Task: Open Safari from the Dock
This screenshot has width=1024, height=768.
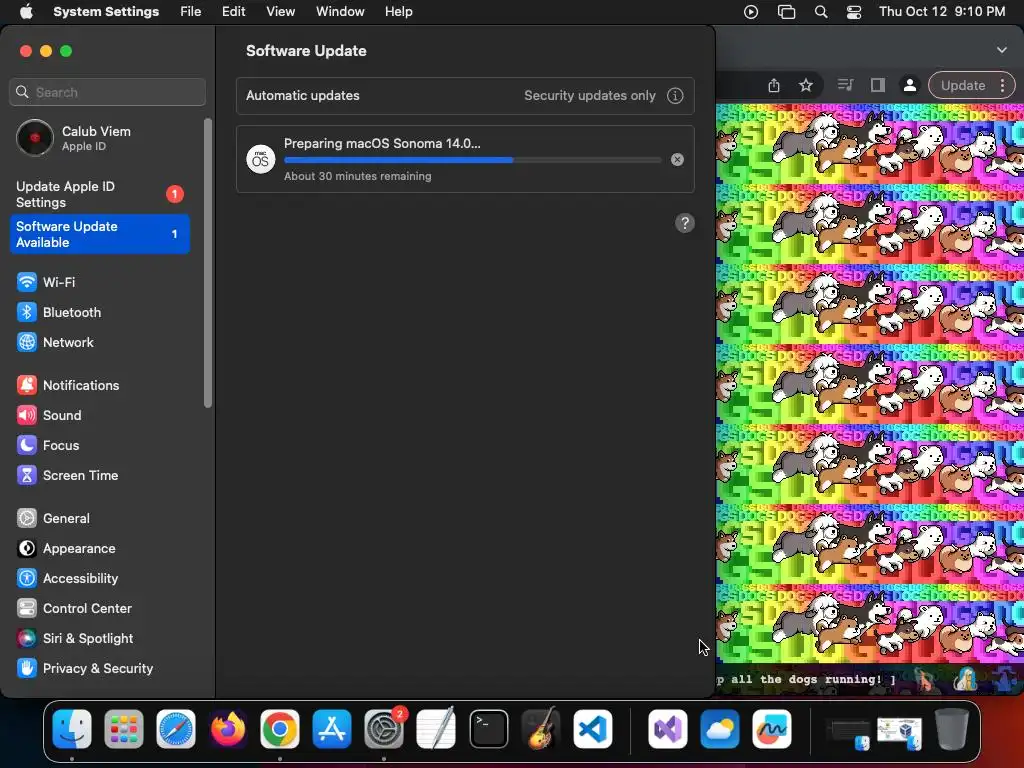Action: [x=176, y=729]
